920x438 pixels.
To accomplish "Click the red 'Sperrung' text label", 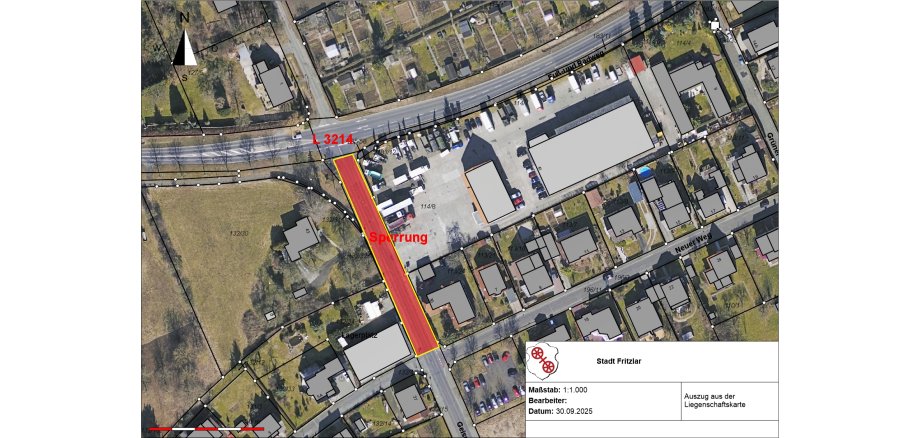I will click(398, 238).
